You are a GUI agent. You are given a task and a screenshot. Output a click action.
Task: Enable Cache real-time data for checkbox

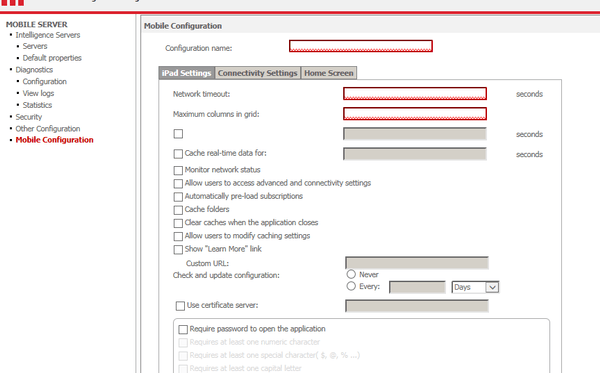pos(178,154)
